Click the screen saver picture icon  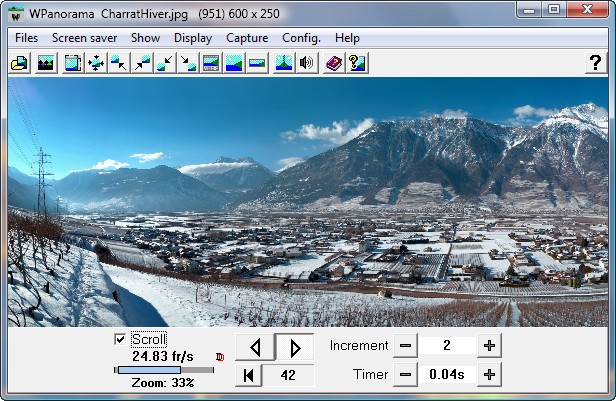pos(46,63)
